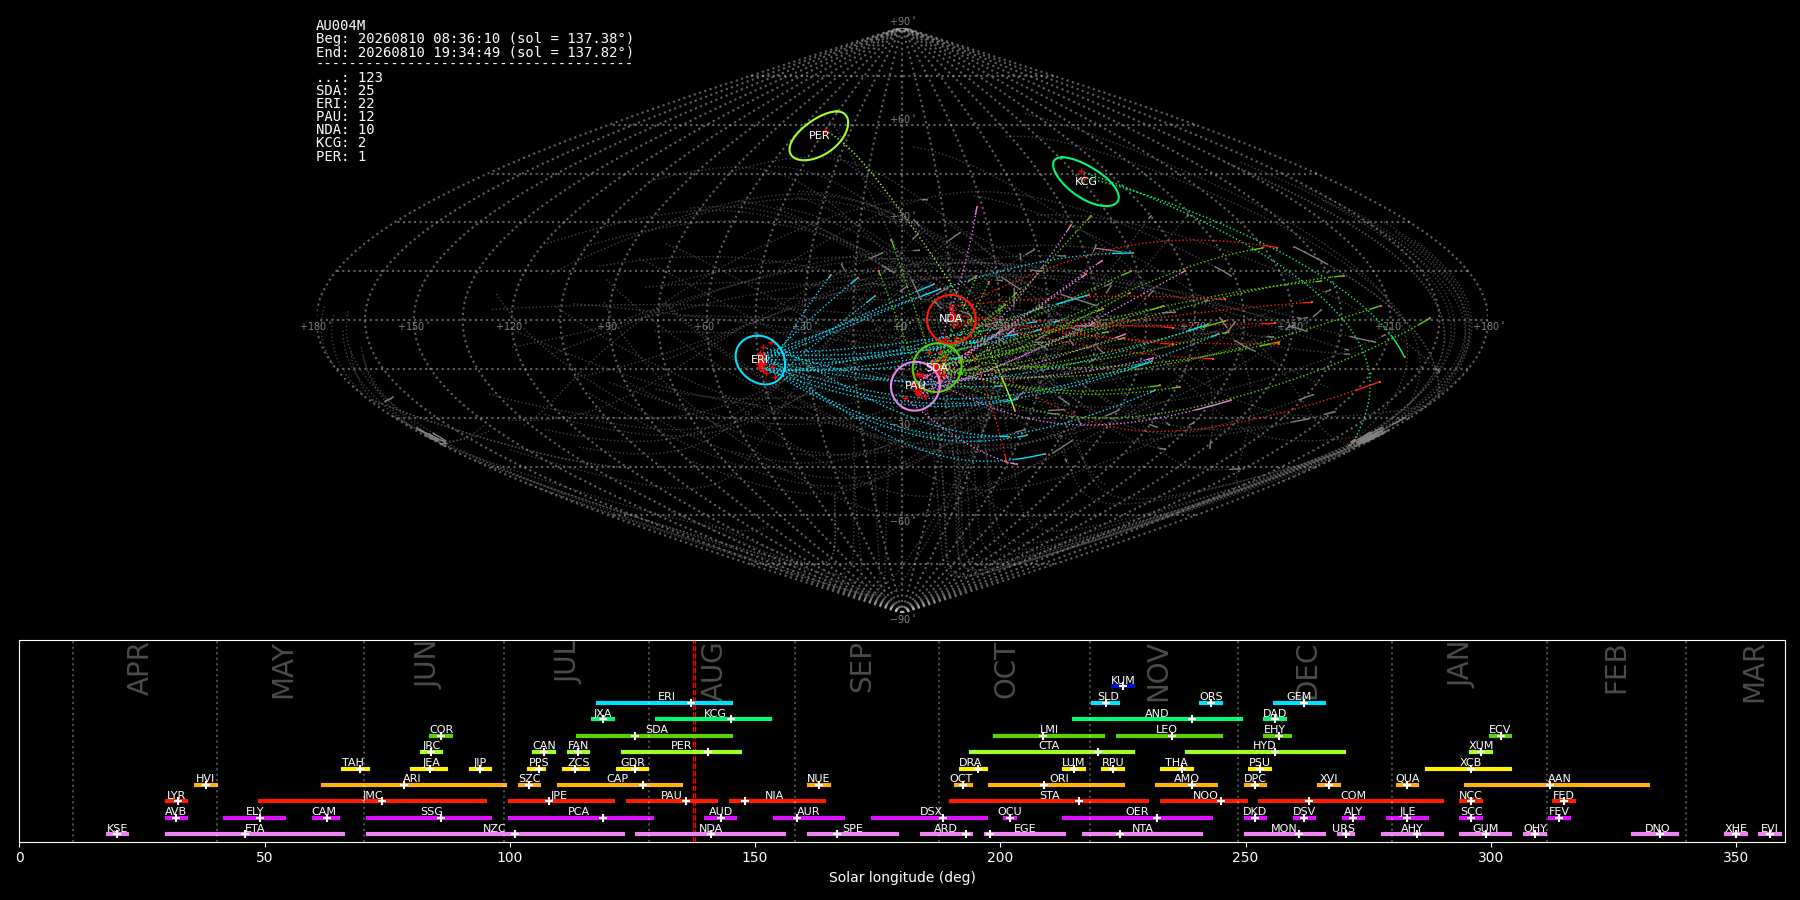1800x900 pixels.
Task: Click the ERI radiant circle
Action: (760, 360)
